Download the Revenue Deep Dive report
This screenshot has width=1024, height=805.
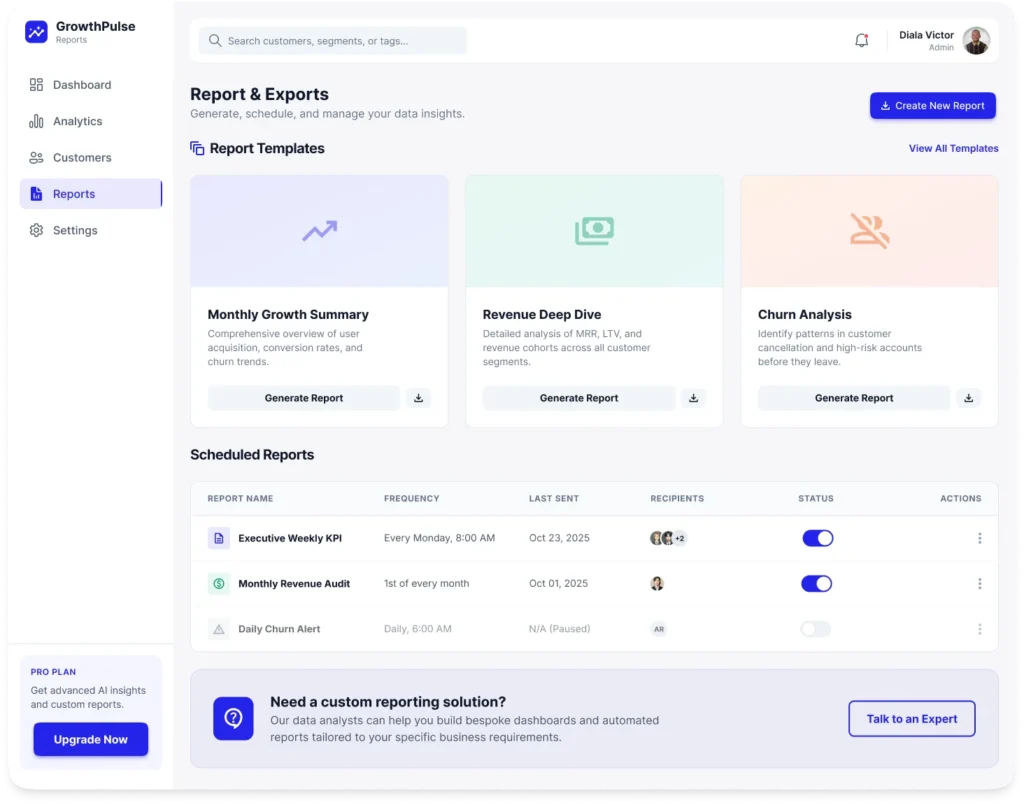[x=693, y=398]
